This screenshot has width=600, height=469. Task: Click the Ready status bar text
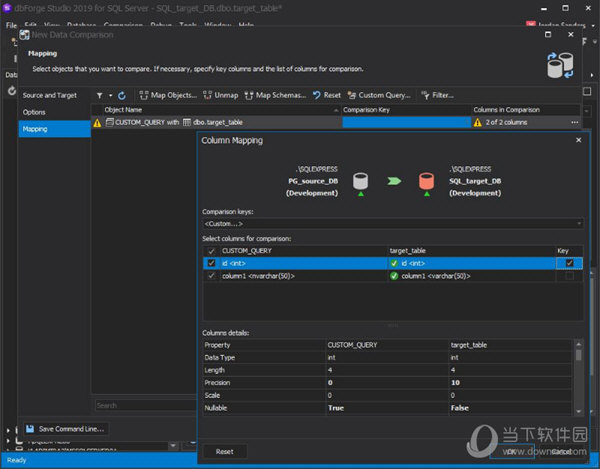tap(16, 460)
